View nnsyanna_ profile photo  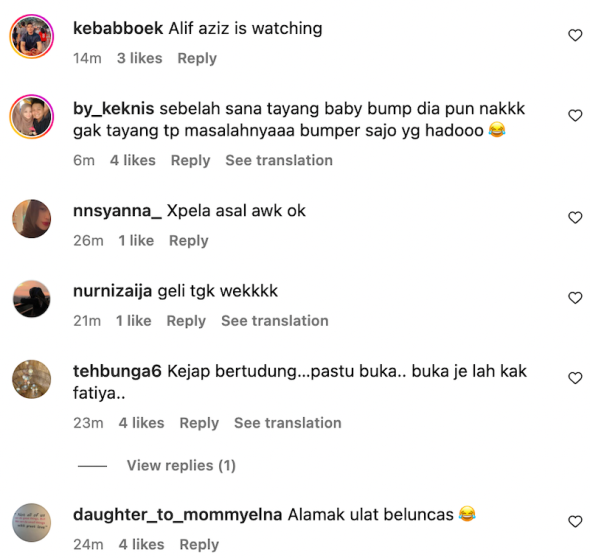[x=32, y=219]
